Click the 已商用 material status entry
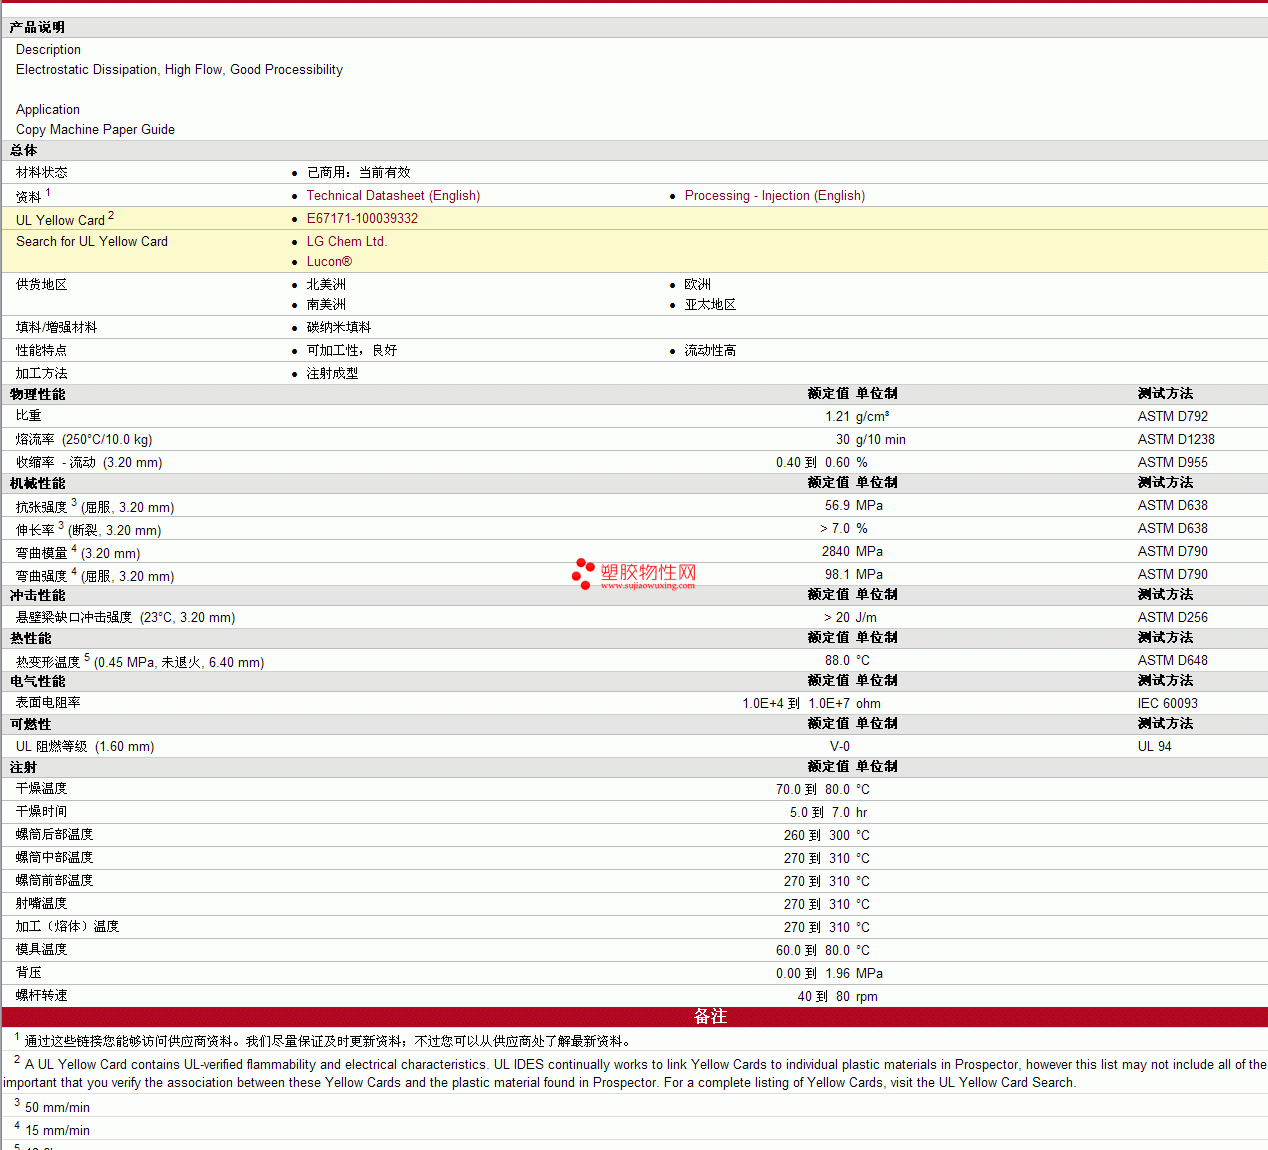This screenshot has height=1150, width=1268. pos(359,173)
